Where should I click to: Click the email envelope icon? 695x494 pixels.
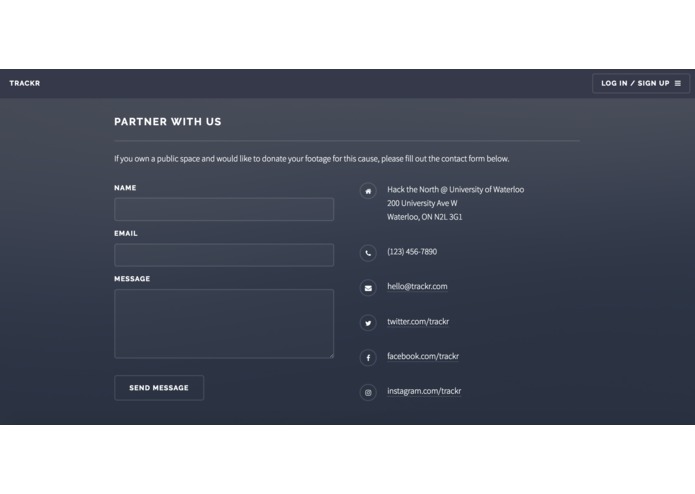[x=368, y=288]
